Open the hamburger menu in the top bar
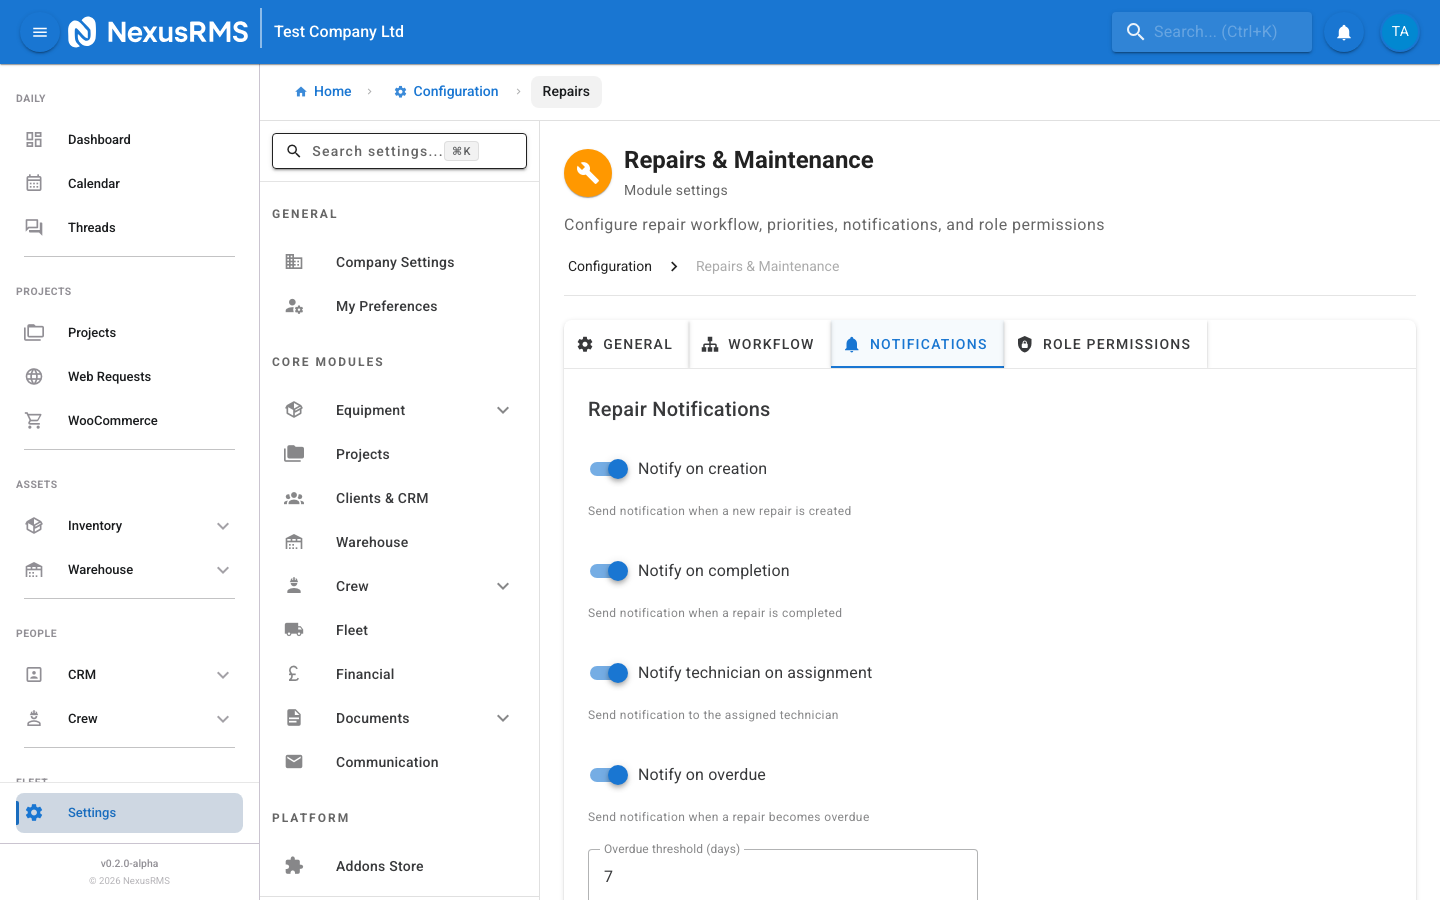 click(39, 31)
